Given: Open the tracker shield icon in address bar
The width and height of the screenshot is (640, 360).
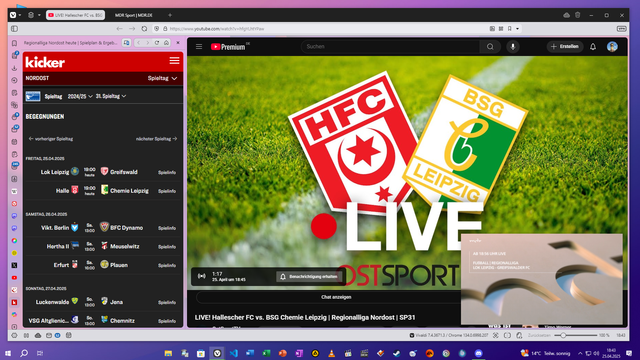Looking at the screenshot, I should click(156, 29).
